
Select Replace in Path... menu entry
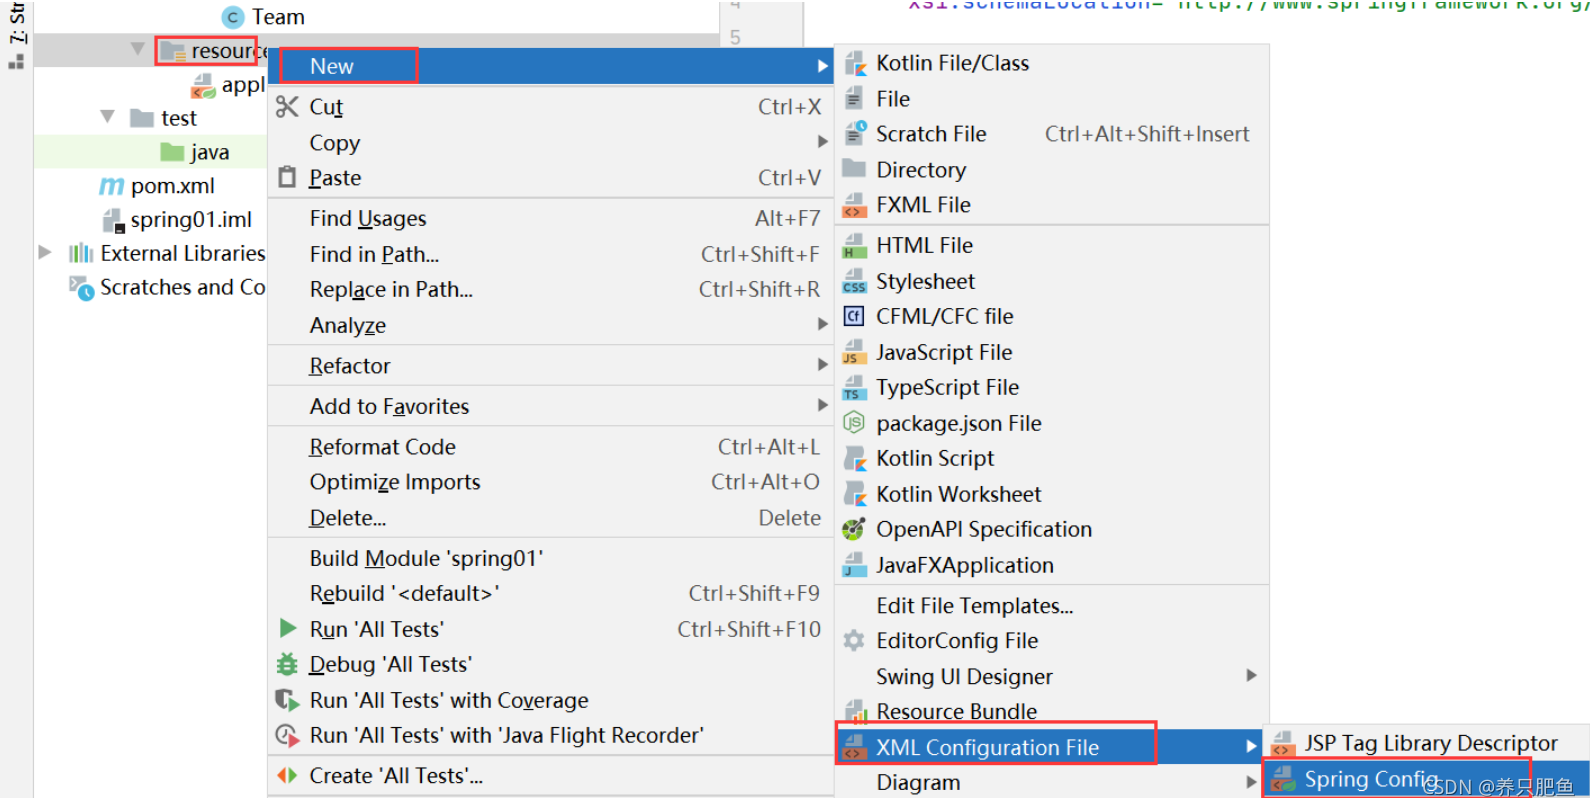point(550,289)
